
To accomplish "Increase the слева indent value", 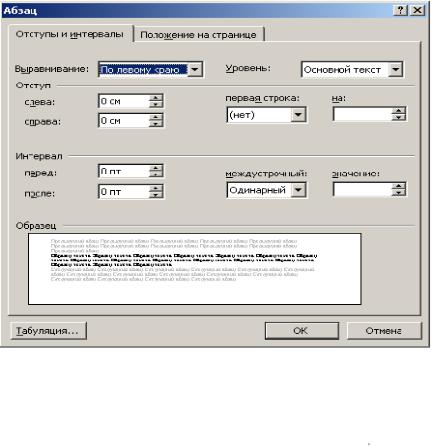I will click(156, 98).
